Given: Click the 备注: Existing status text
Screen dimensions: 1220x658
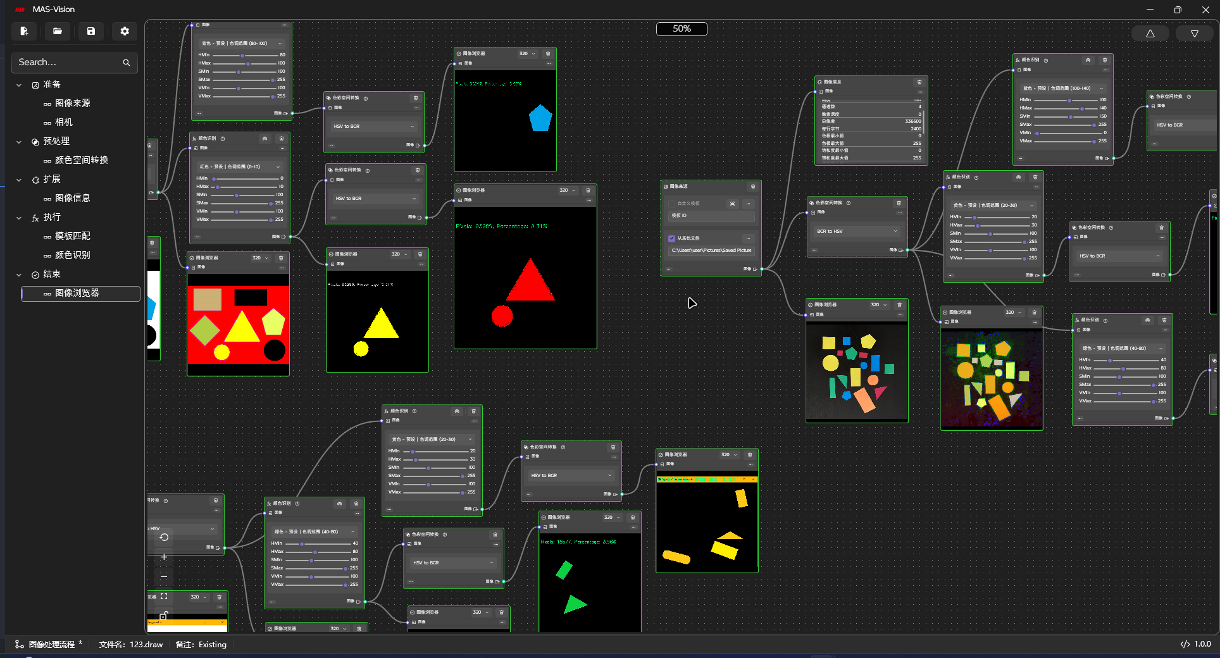Looking at the screenshot, I should click(x=201, y=645).
